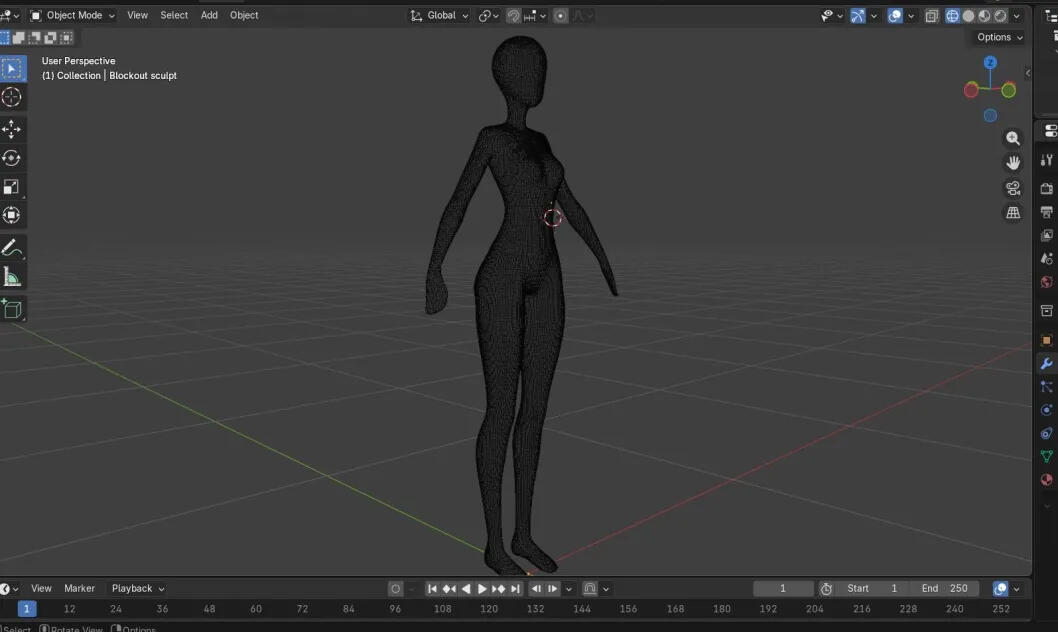Screen dimensions: 1058x632
Task: Select the Annotate pencil tool
Action: (x=11, y=248)
